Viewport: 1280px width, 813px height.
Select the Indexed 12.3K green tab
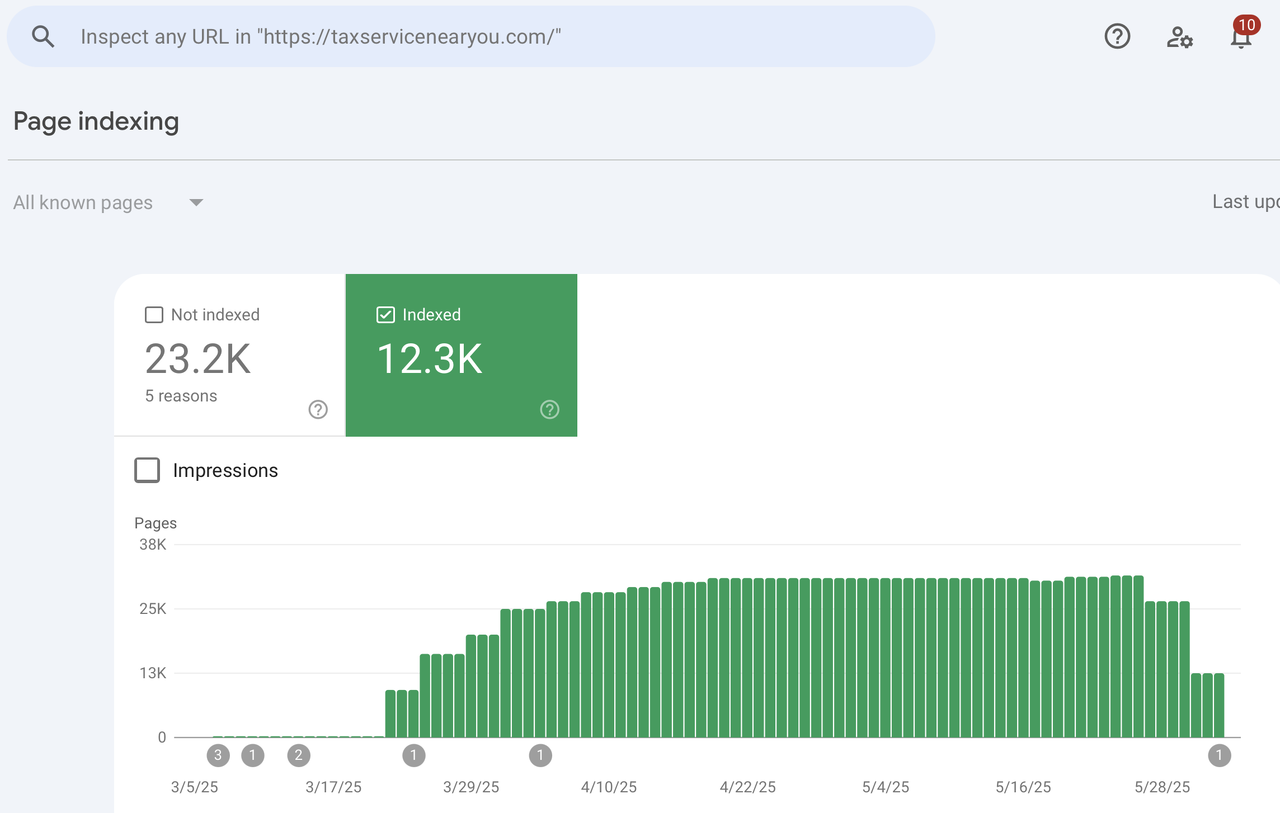[x=461, y=355]
